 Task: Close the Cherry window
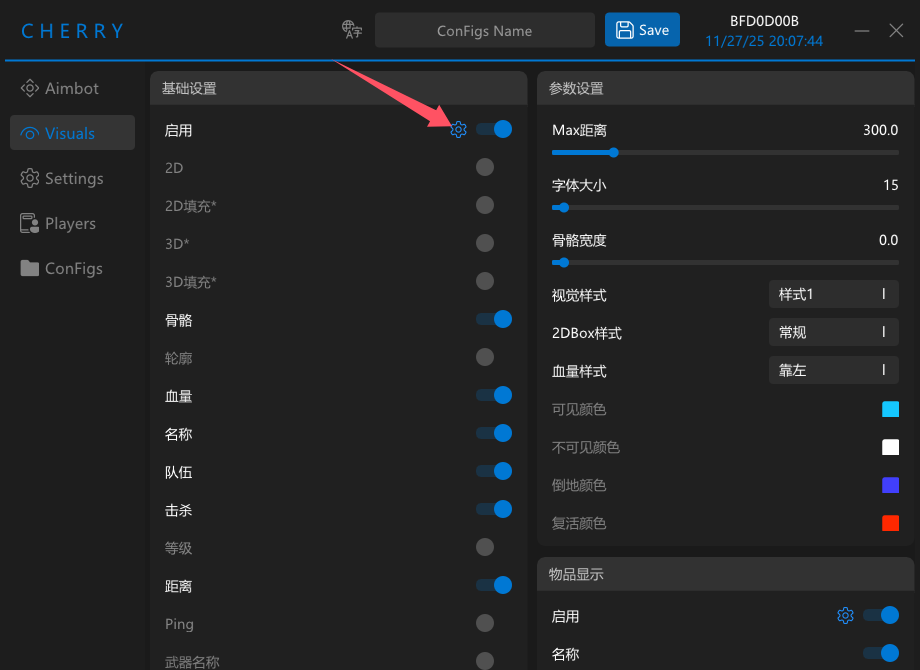point(895,31)
